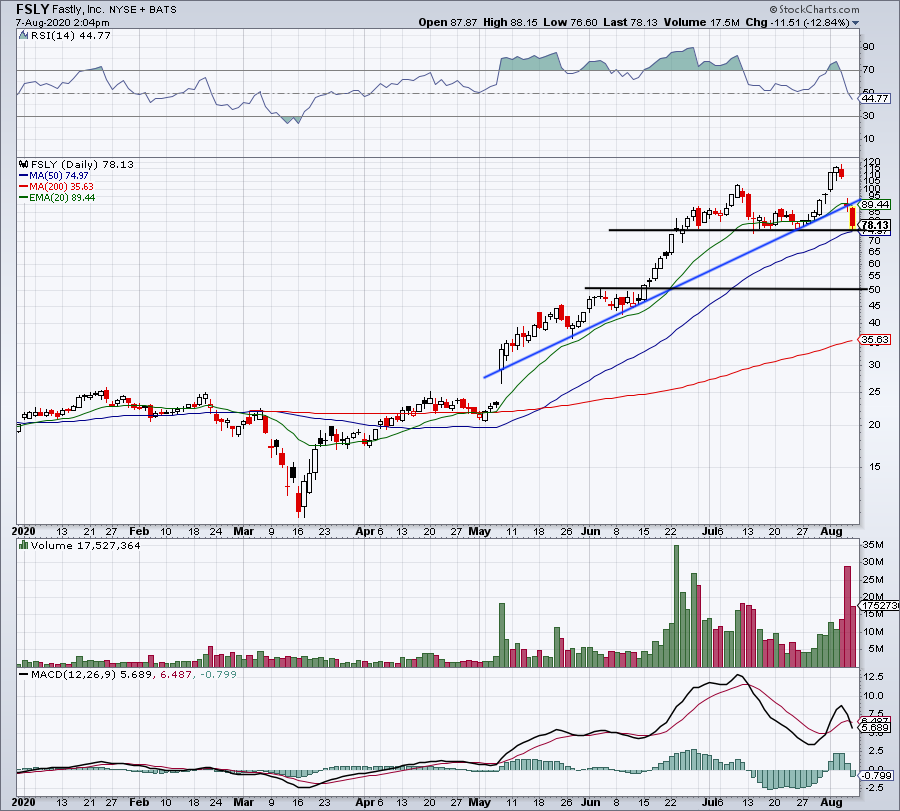Viewport: 900px width, 811px height.
Task: Click the 35.63 MA(200) tag on the right axis
Action: point(875,339)
